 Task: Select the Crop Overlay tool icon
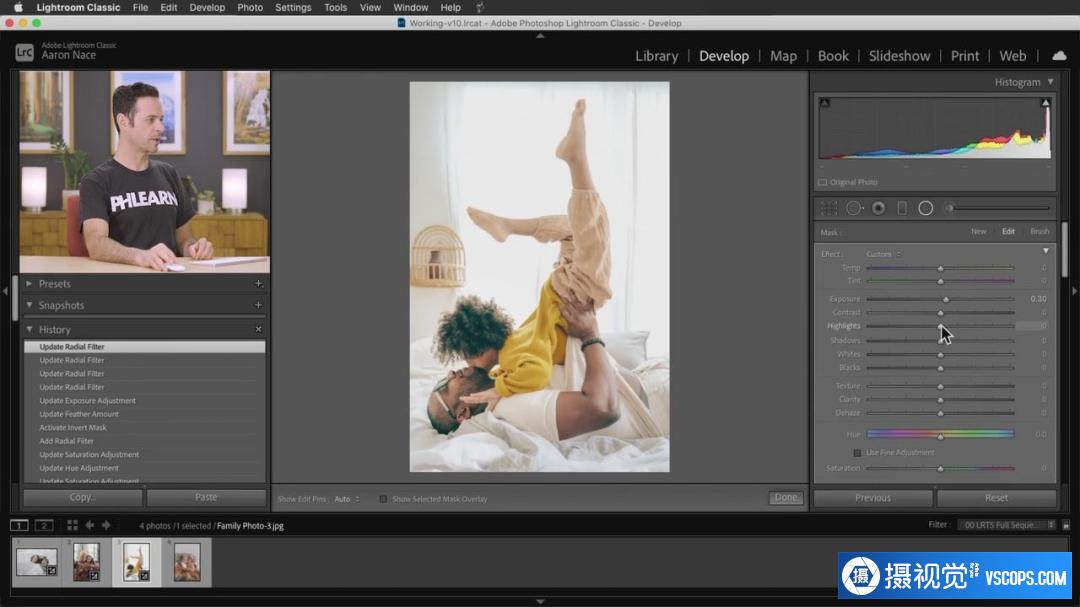[829, 208]
